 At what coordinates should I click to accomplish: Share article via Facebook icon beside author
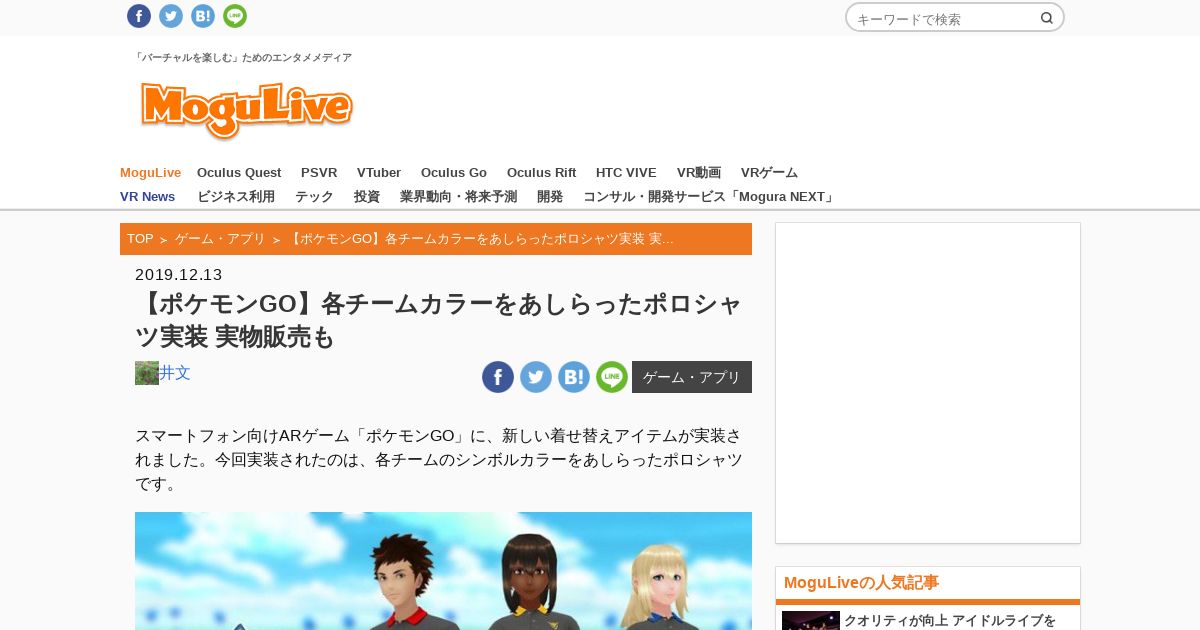pyautogui.click(x=498, y=377)
